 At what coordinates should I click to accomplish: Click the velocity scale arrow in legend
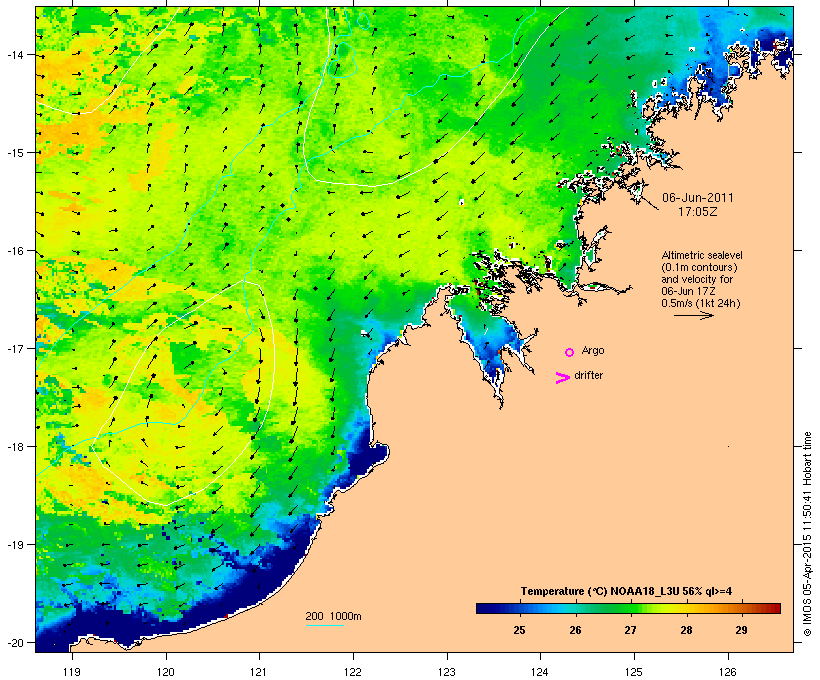[693, 315]
